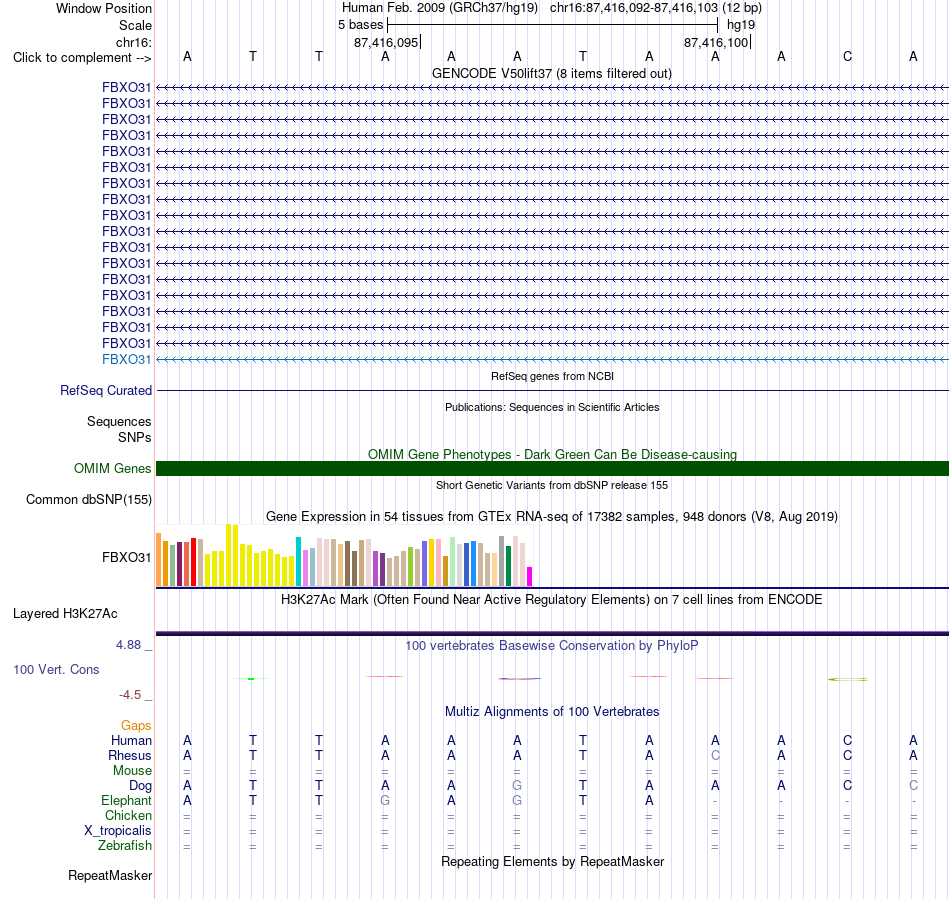Click the Common dbSNP(155) label
The width and height of the screenshot is (950, 899).
88,499
